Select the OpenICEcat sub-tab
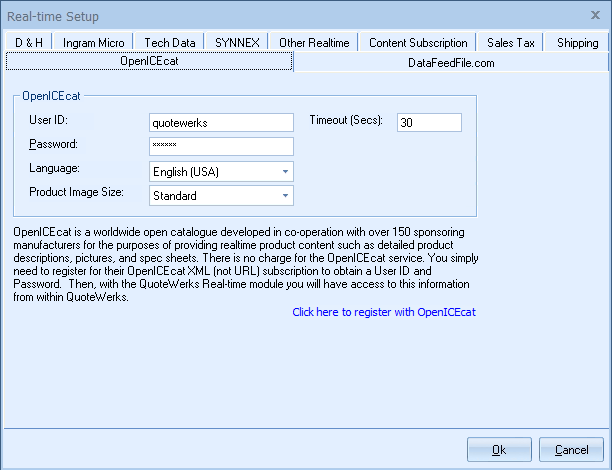The height and width of the screenshot is (470, 612). click(149, 61)
